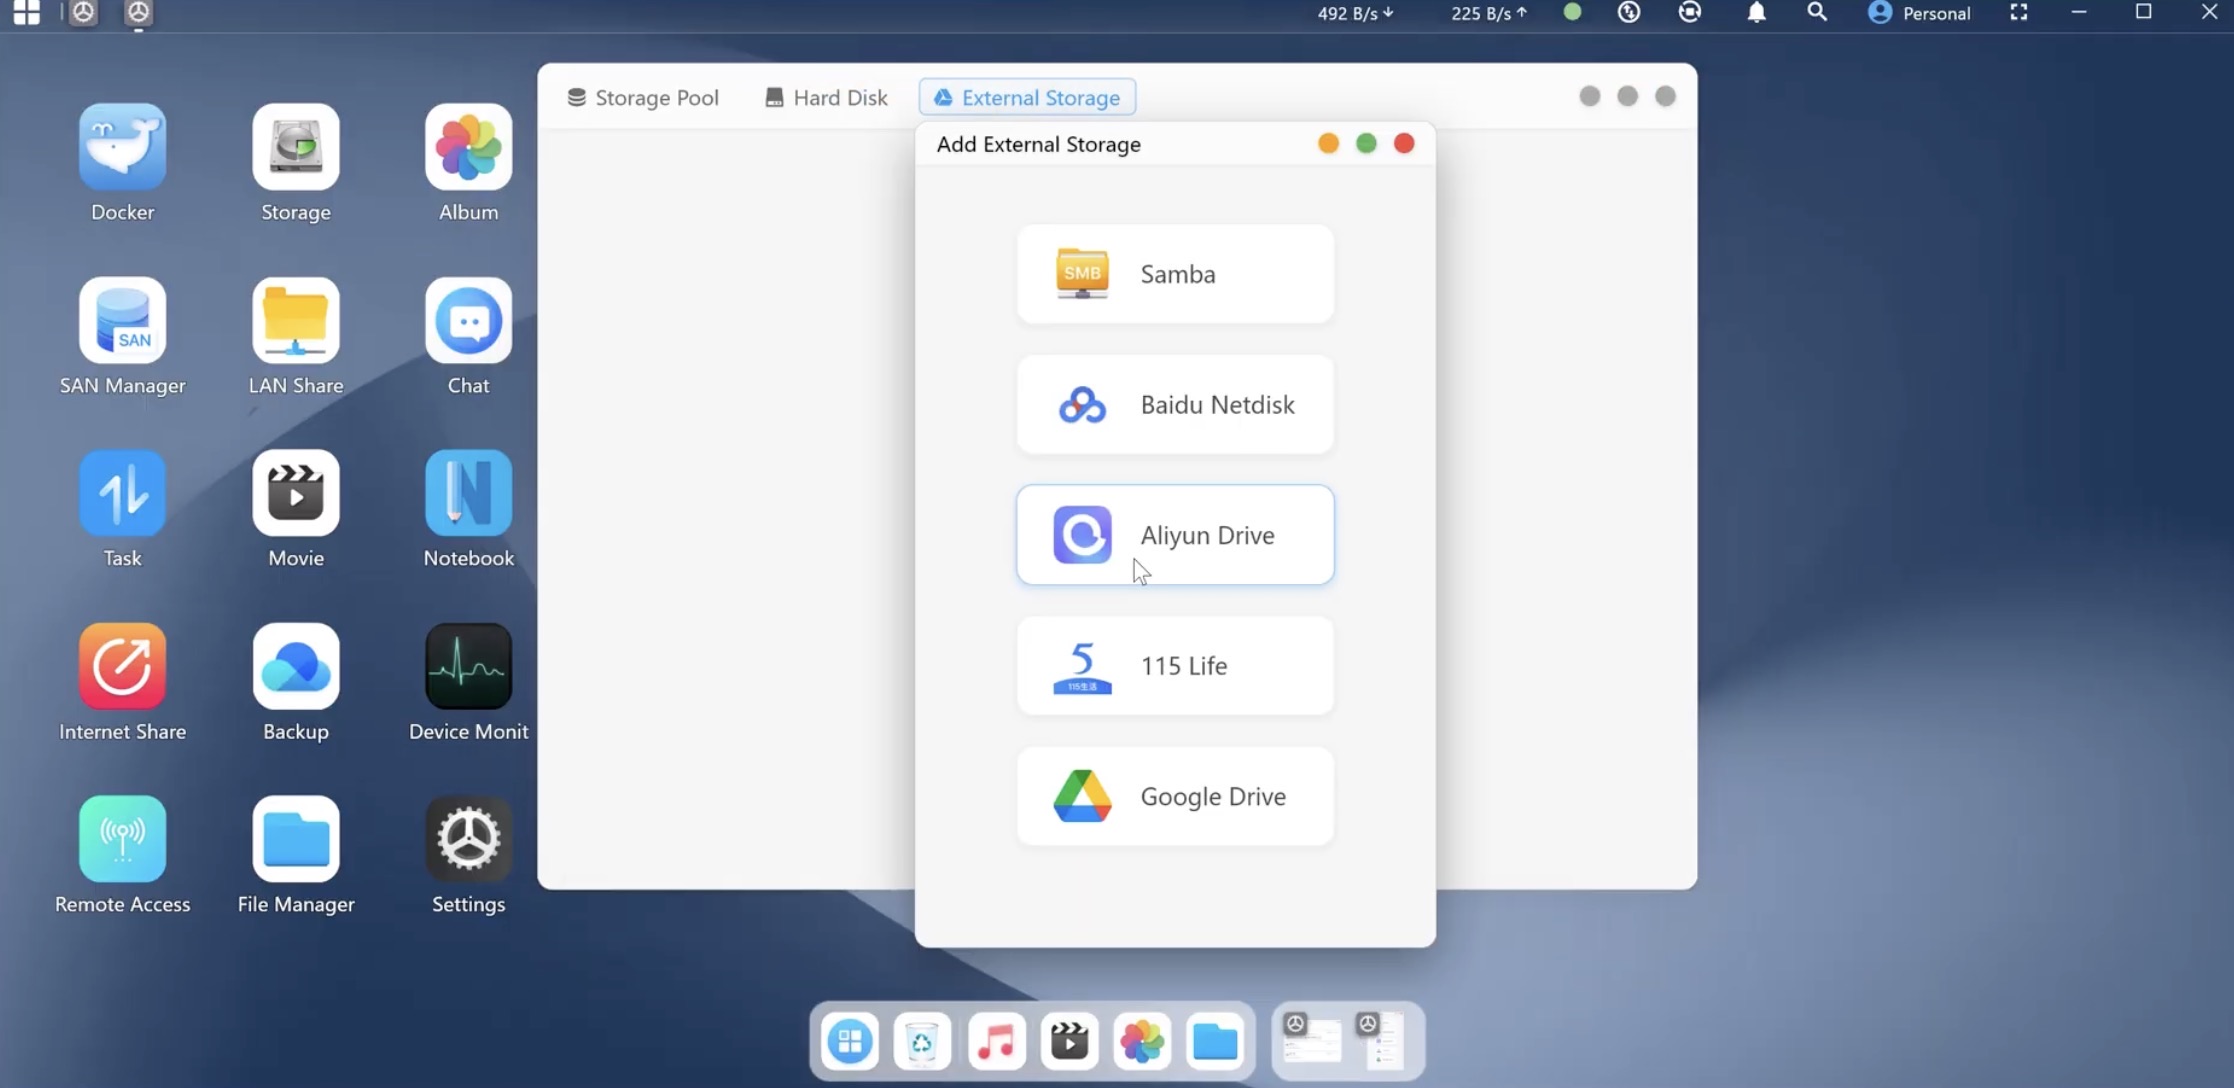
Task: Switch to the Hard Disk tab
Action: 826,98
